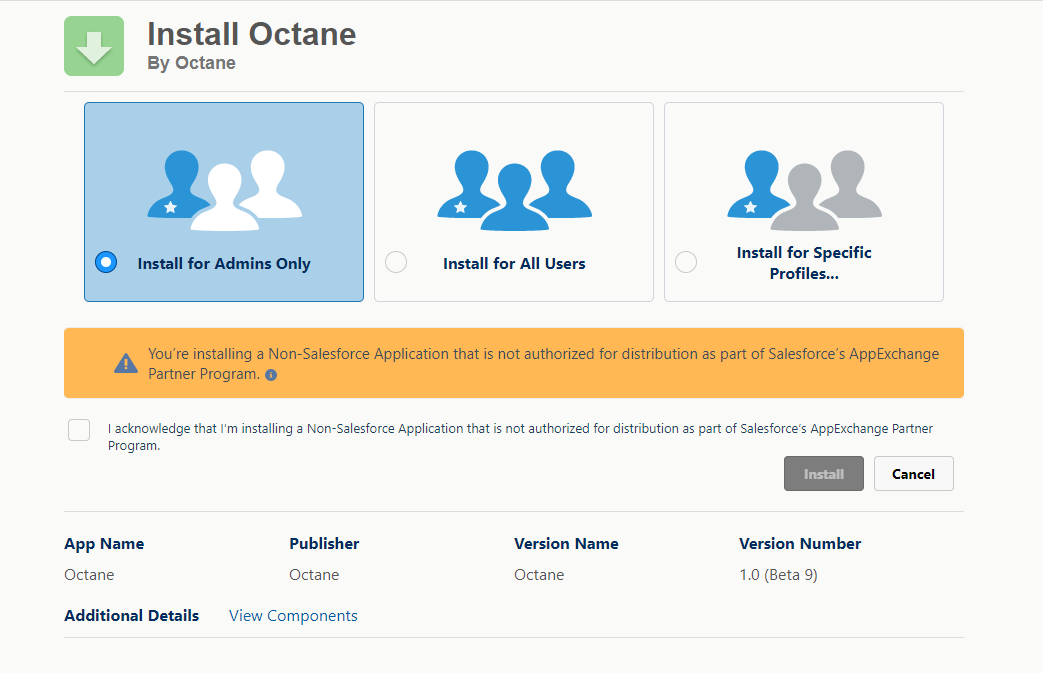Click the App Name column label
1043x673 pixels.
pos(104,543)
